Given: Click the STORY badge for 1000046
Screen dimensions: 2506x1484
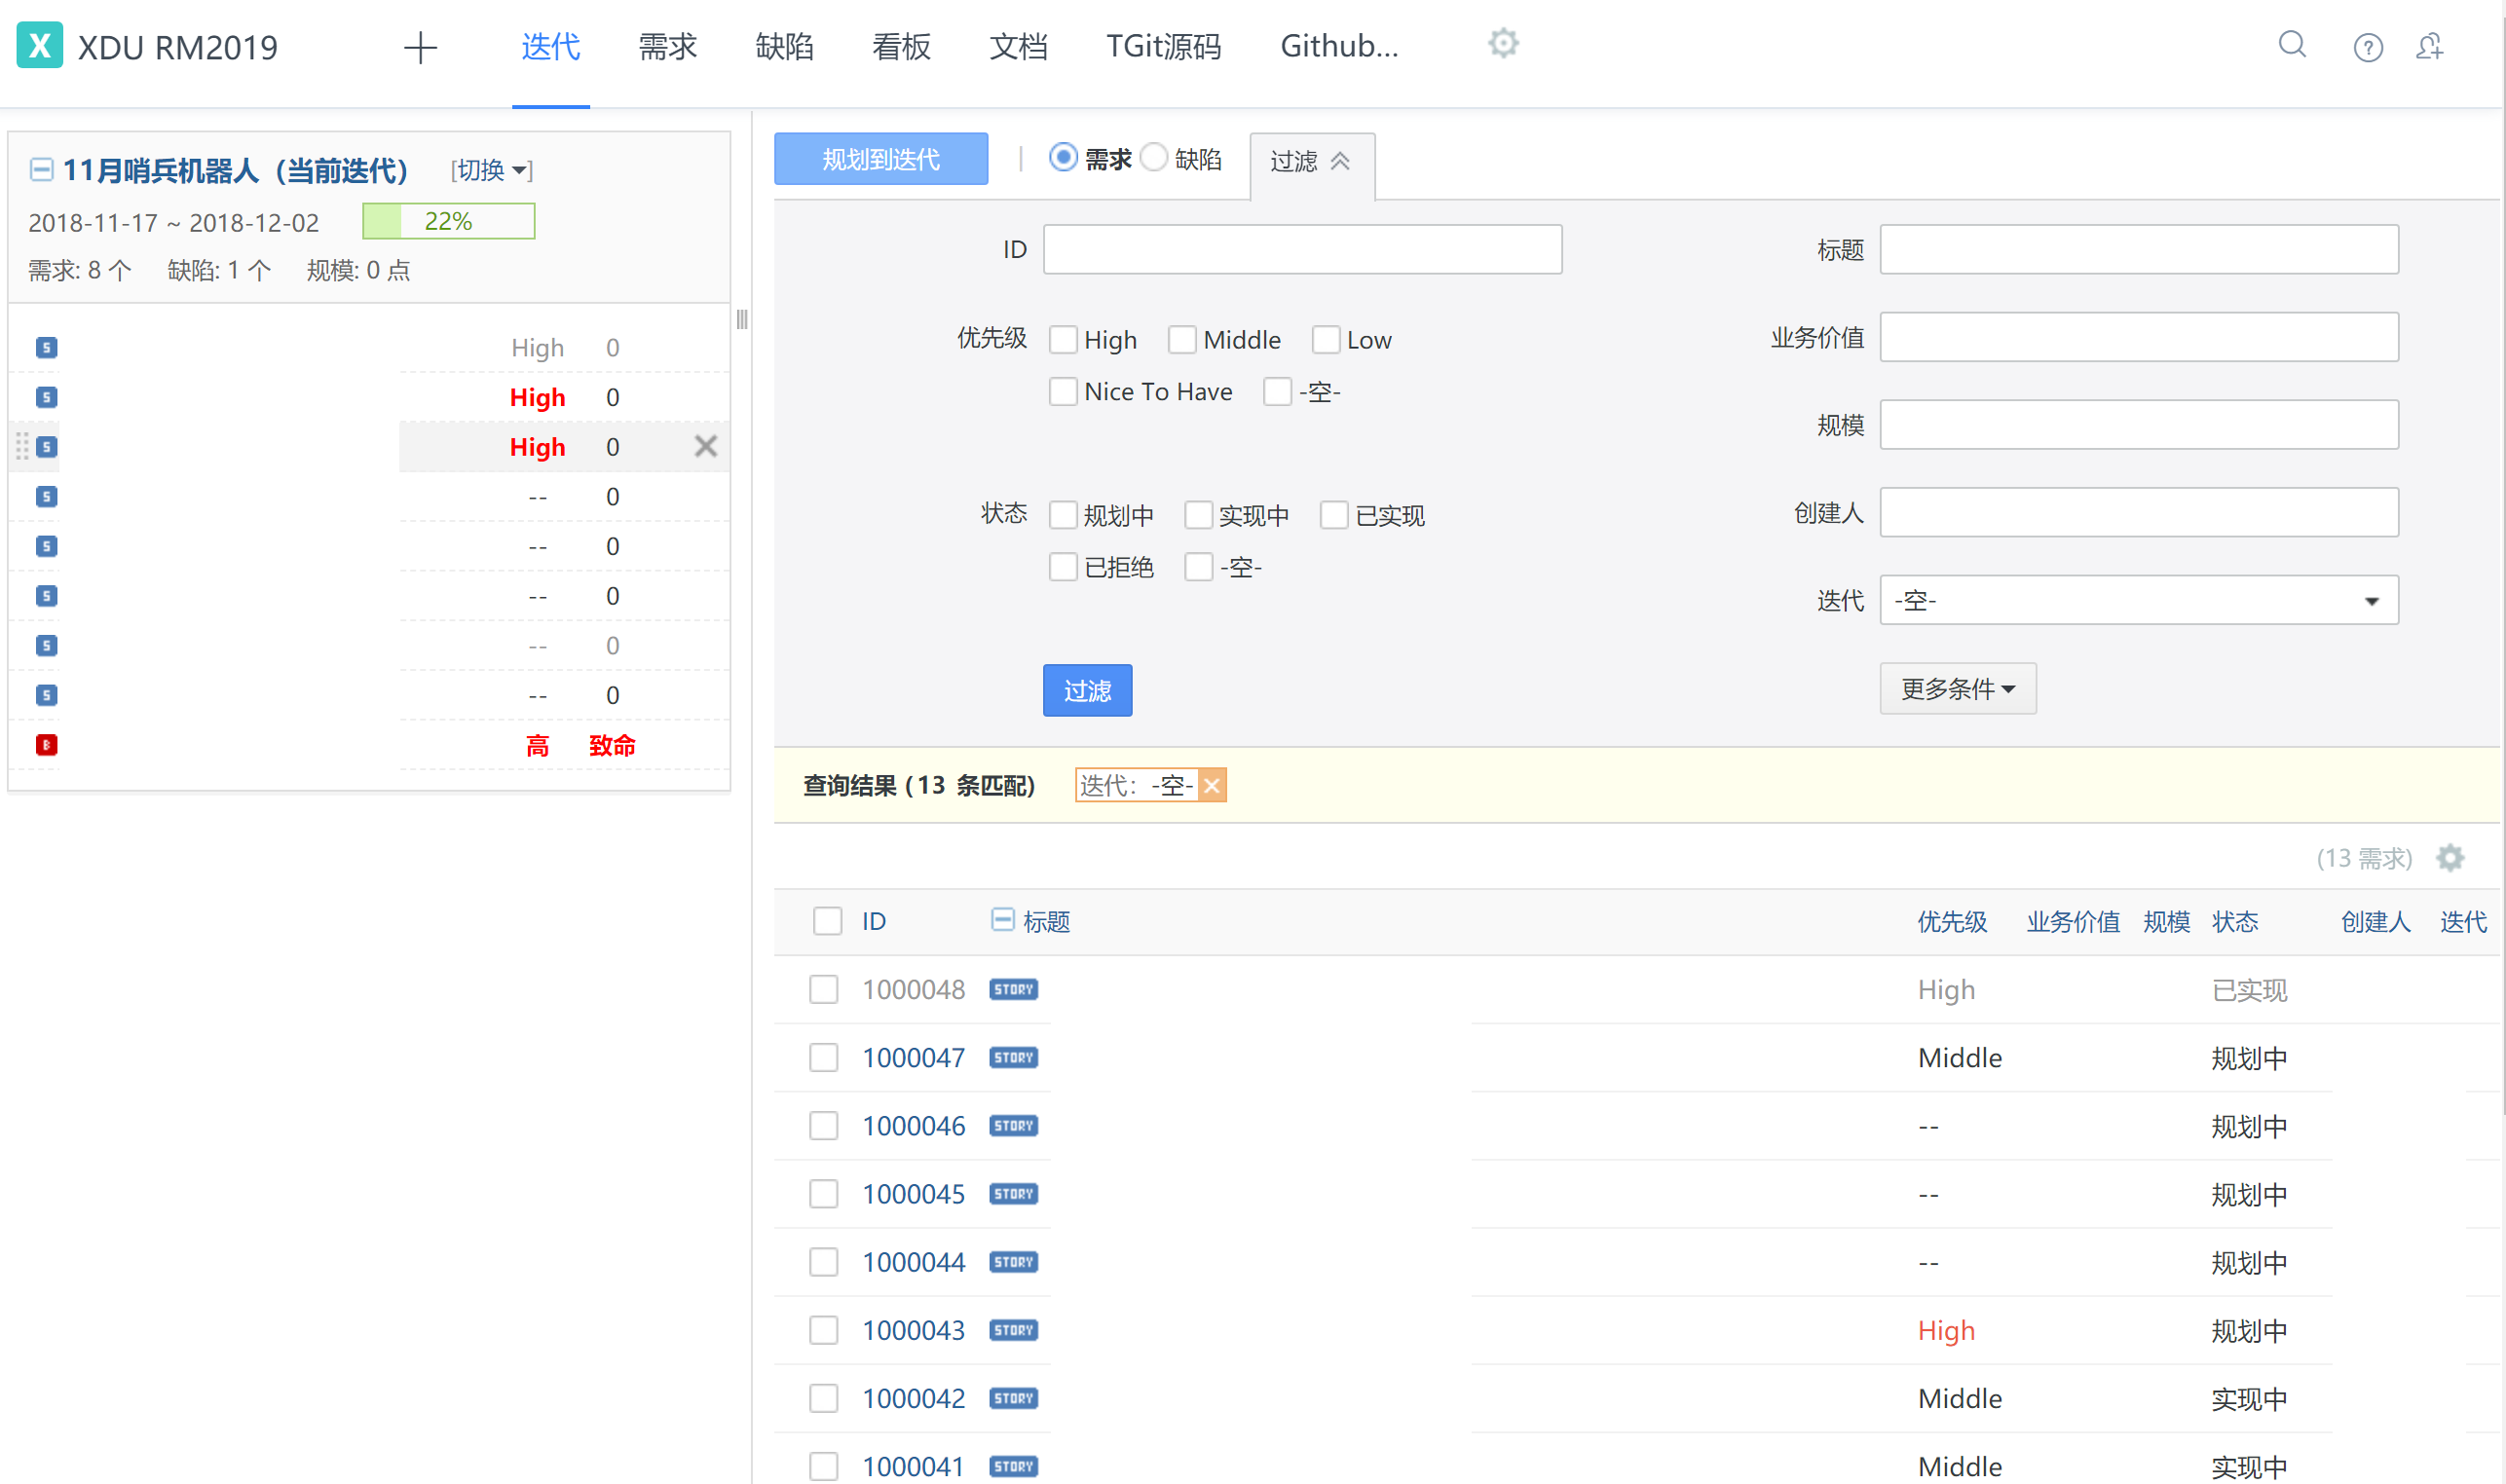Looking at the screenshot, I should [1013, 1125].
